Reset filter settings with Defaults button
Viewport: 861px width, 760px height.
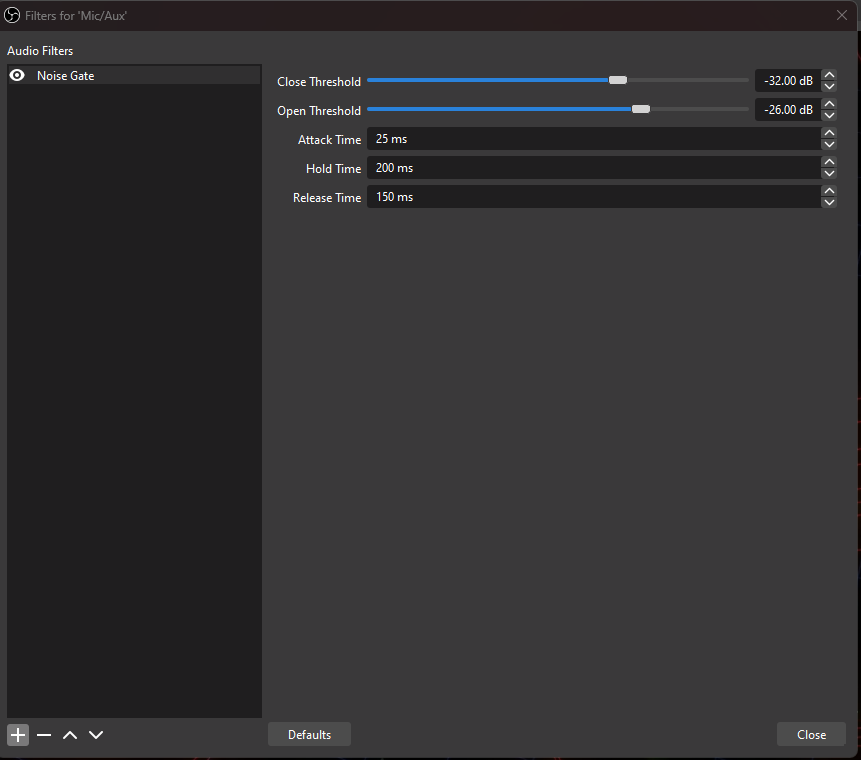[x=309, y=734]
